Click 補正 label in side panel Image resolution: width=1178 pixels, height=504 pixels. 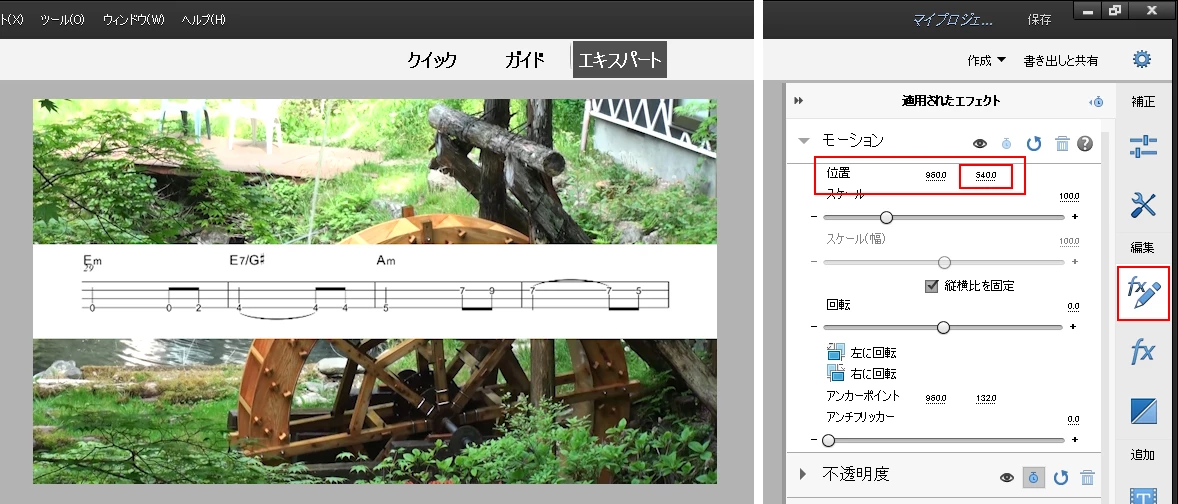pyautogui.click(x=1143, y=101)
